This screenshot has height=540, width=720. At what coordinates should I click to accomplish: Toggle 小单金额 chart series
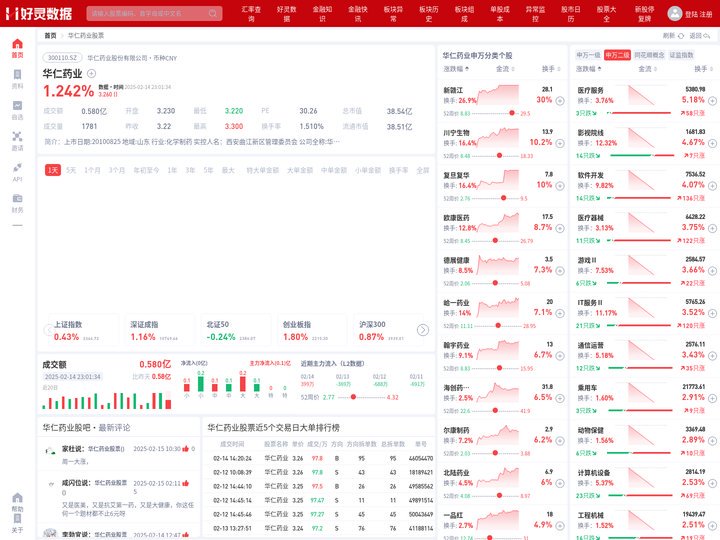368,170
